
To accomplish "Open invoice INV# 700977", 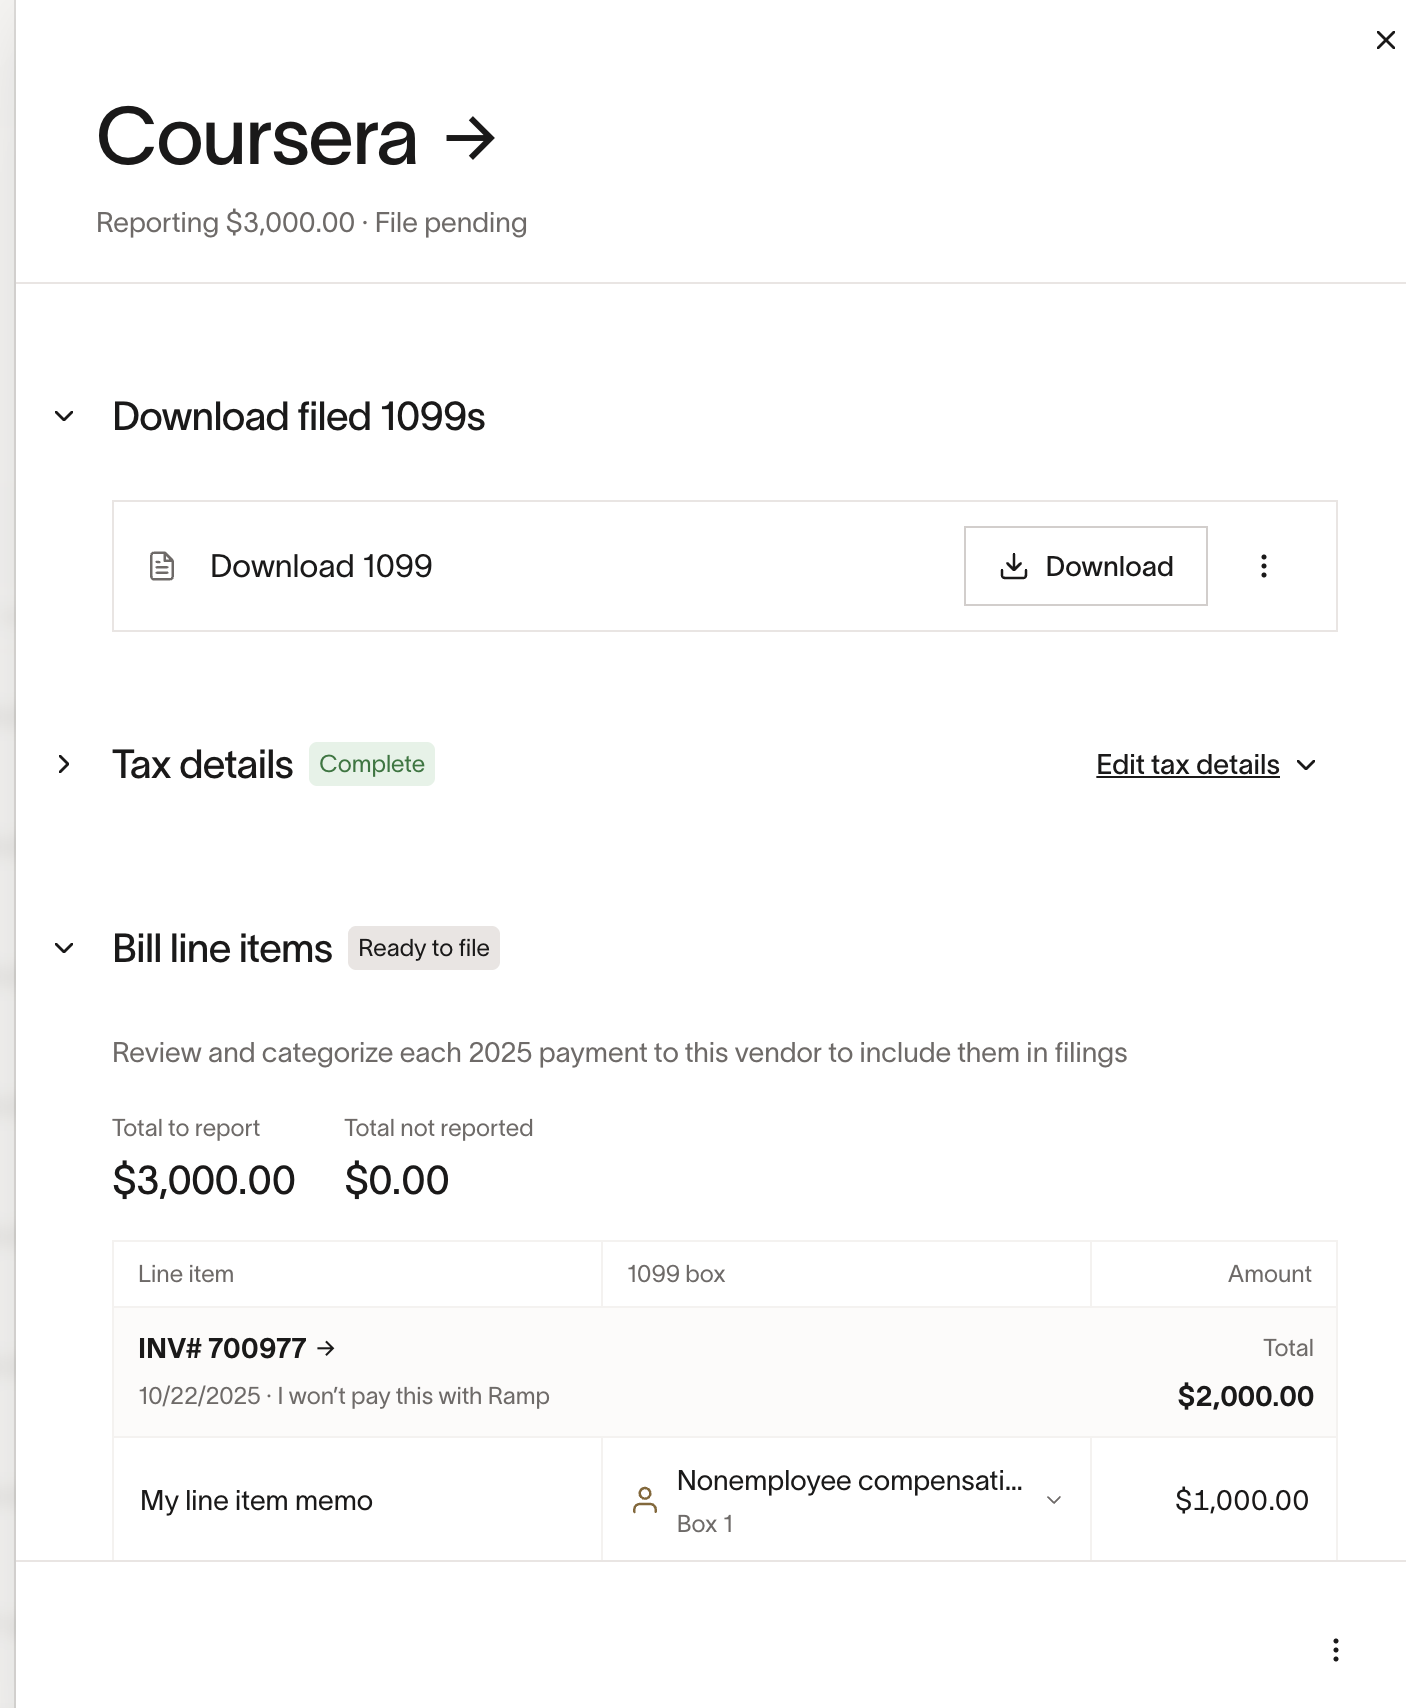I will (x=236, y=1348).
